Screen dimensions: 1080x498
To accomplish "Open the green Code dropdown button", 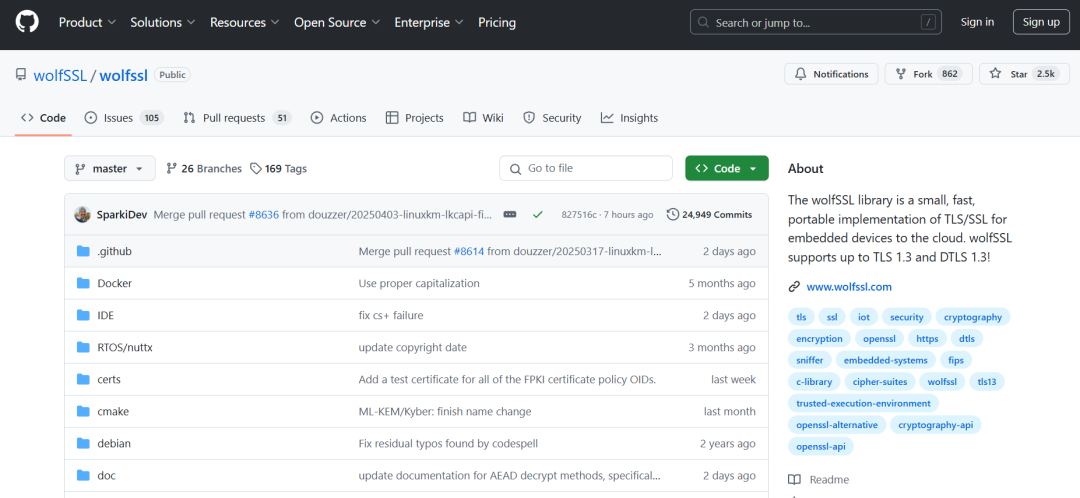I will click(727, 168).
